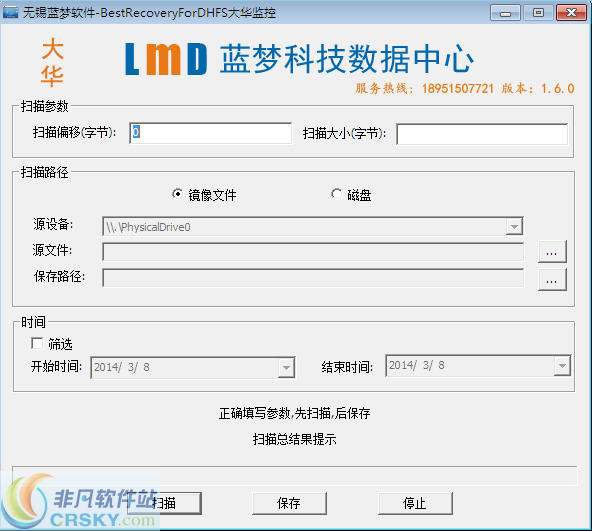Image resolution: width=592 pixels, height=531 pixels.
Task: Minimize the BestRecoveryForDHFS window
Action: coord(505,13)
